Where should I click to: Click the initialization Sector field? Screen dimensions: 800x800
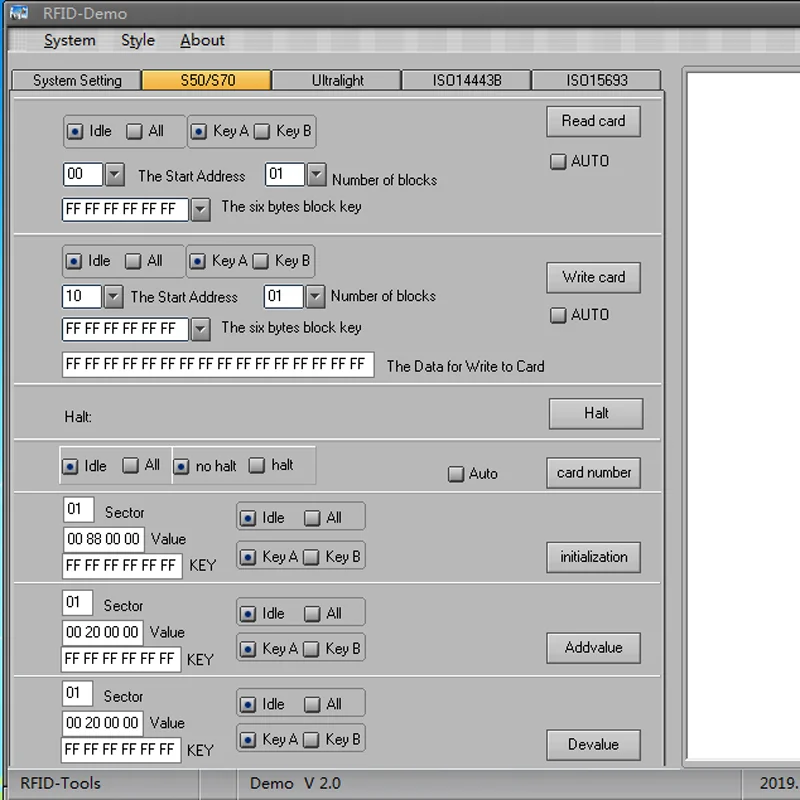click(79, 509)
